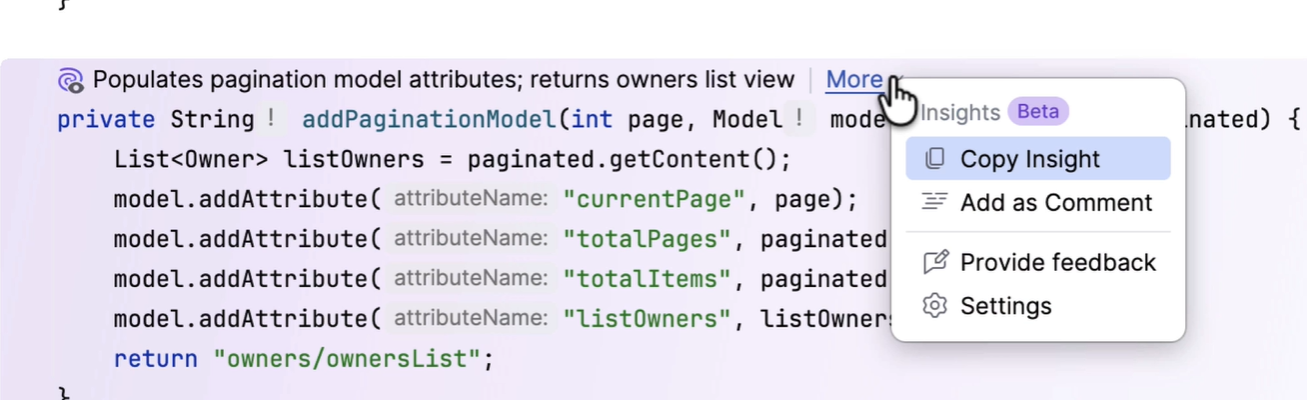Screen dimensions: 1307x400
Task: Click attributeName hint on totalItems line
Action: 470,279
